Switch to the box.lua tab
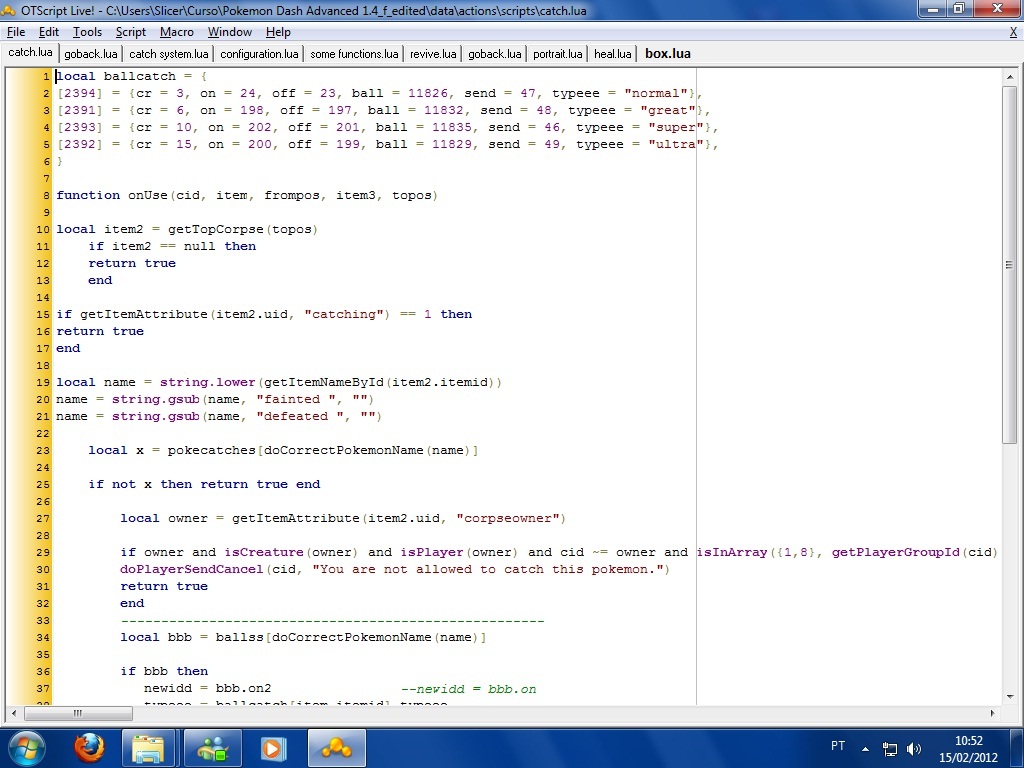1024x768 pixels. [x=667, y=54]
